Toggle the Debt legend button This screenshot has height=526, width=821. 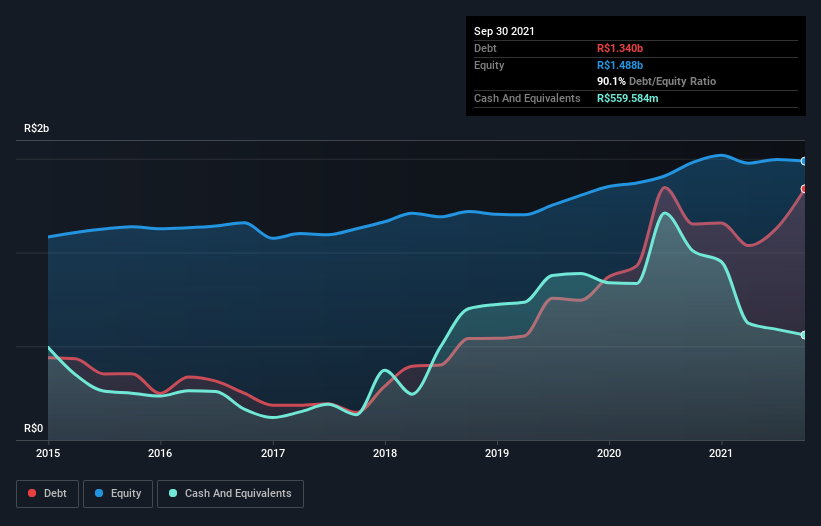[48, 494]
